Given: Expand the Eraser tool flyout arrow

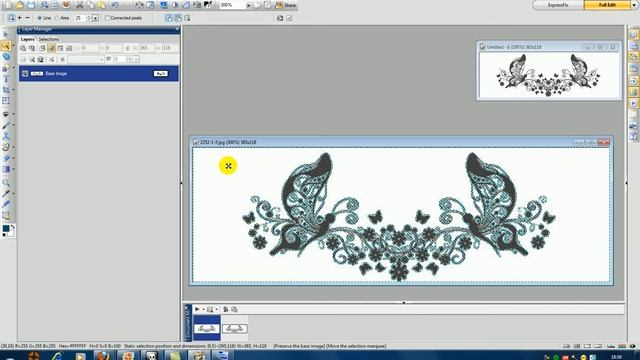Looking at the screenshot, I should tap(13, 158).
